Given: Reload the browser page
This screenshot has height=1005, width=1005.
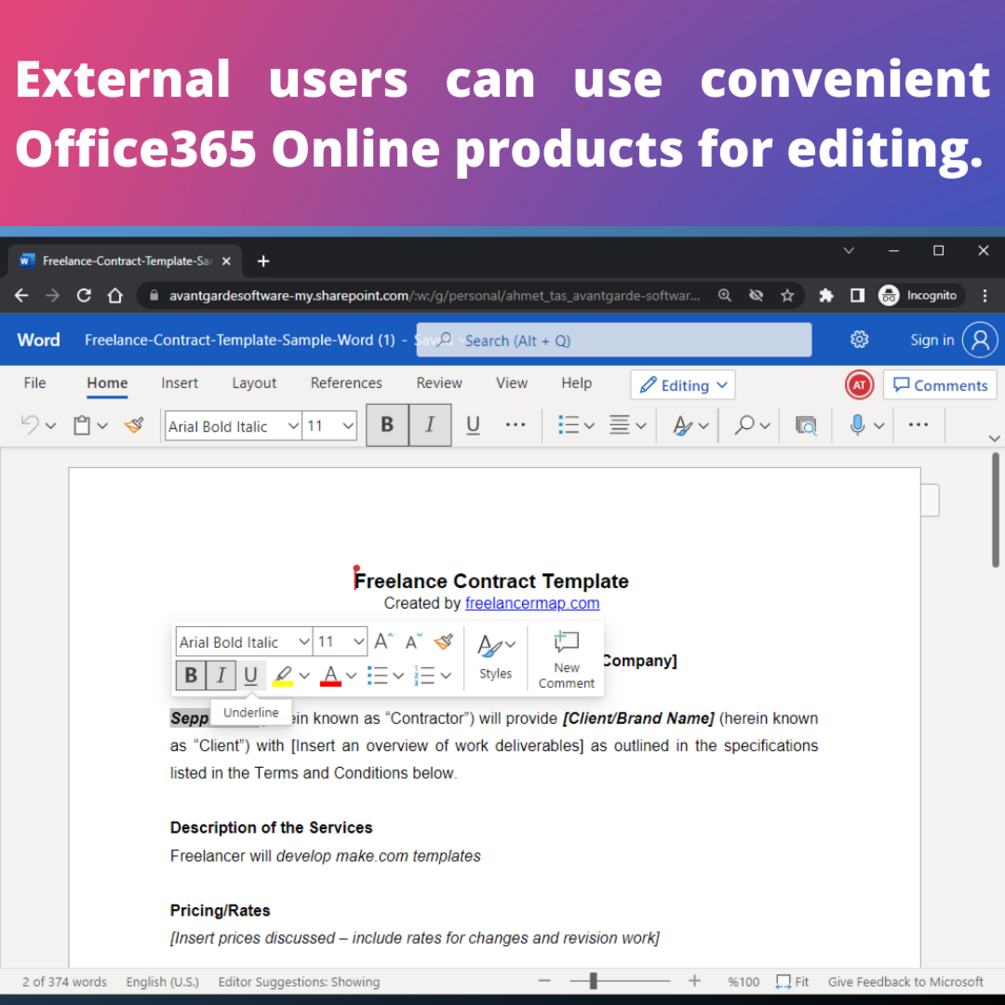Looking at the screenshot, I should point(83,295).
